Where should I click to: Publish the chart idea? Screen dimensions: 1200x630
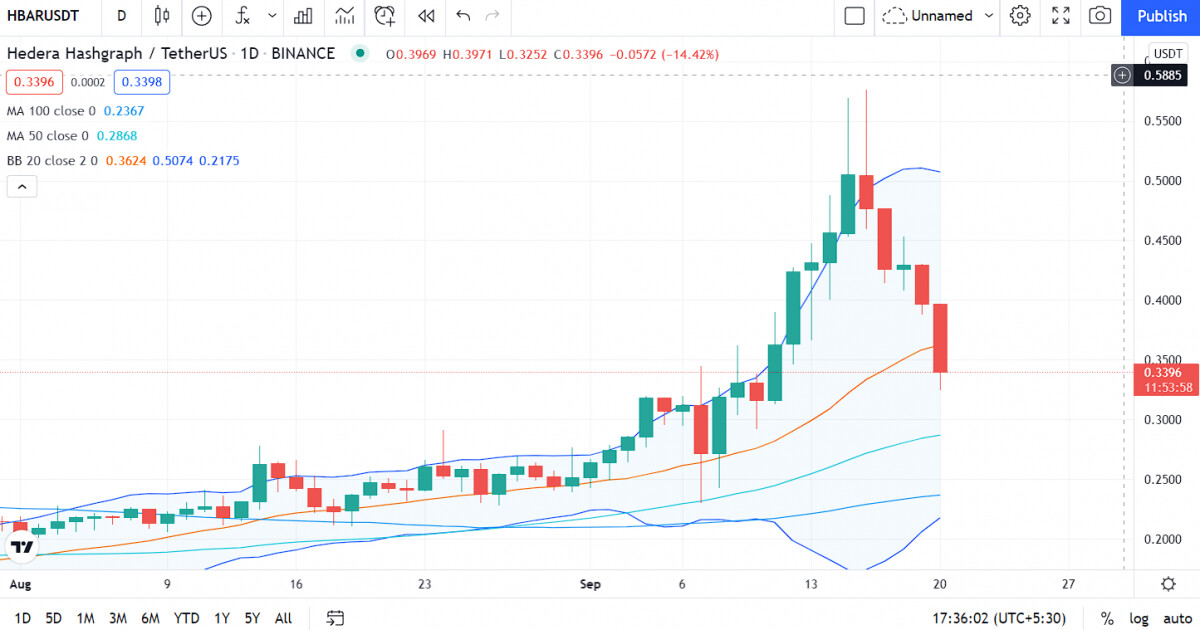(1162, 16)
